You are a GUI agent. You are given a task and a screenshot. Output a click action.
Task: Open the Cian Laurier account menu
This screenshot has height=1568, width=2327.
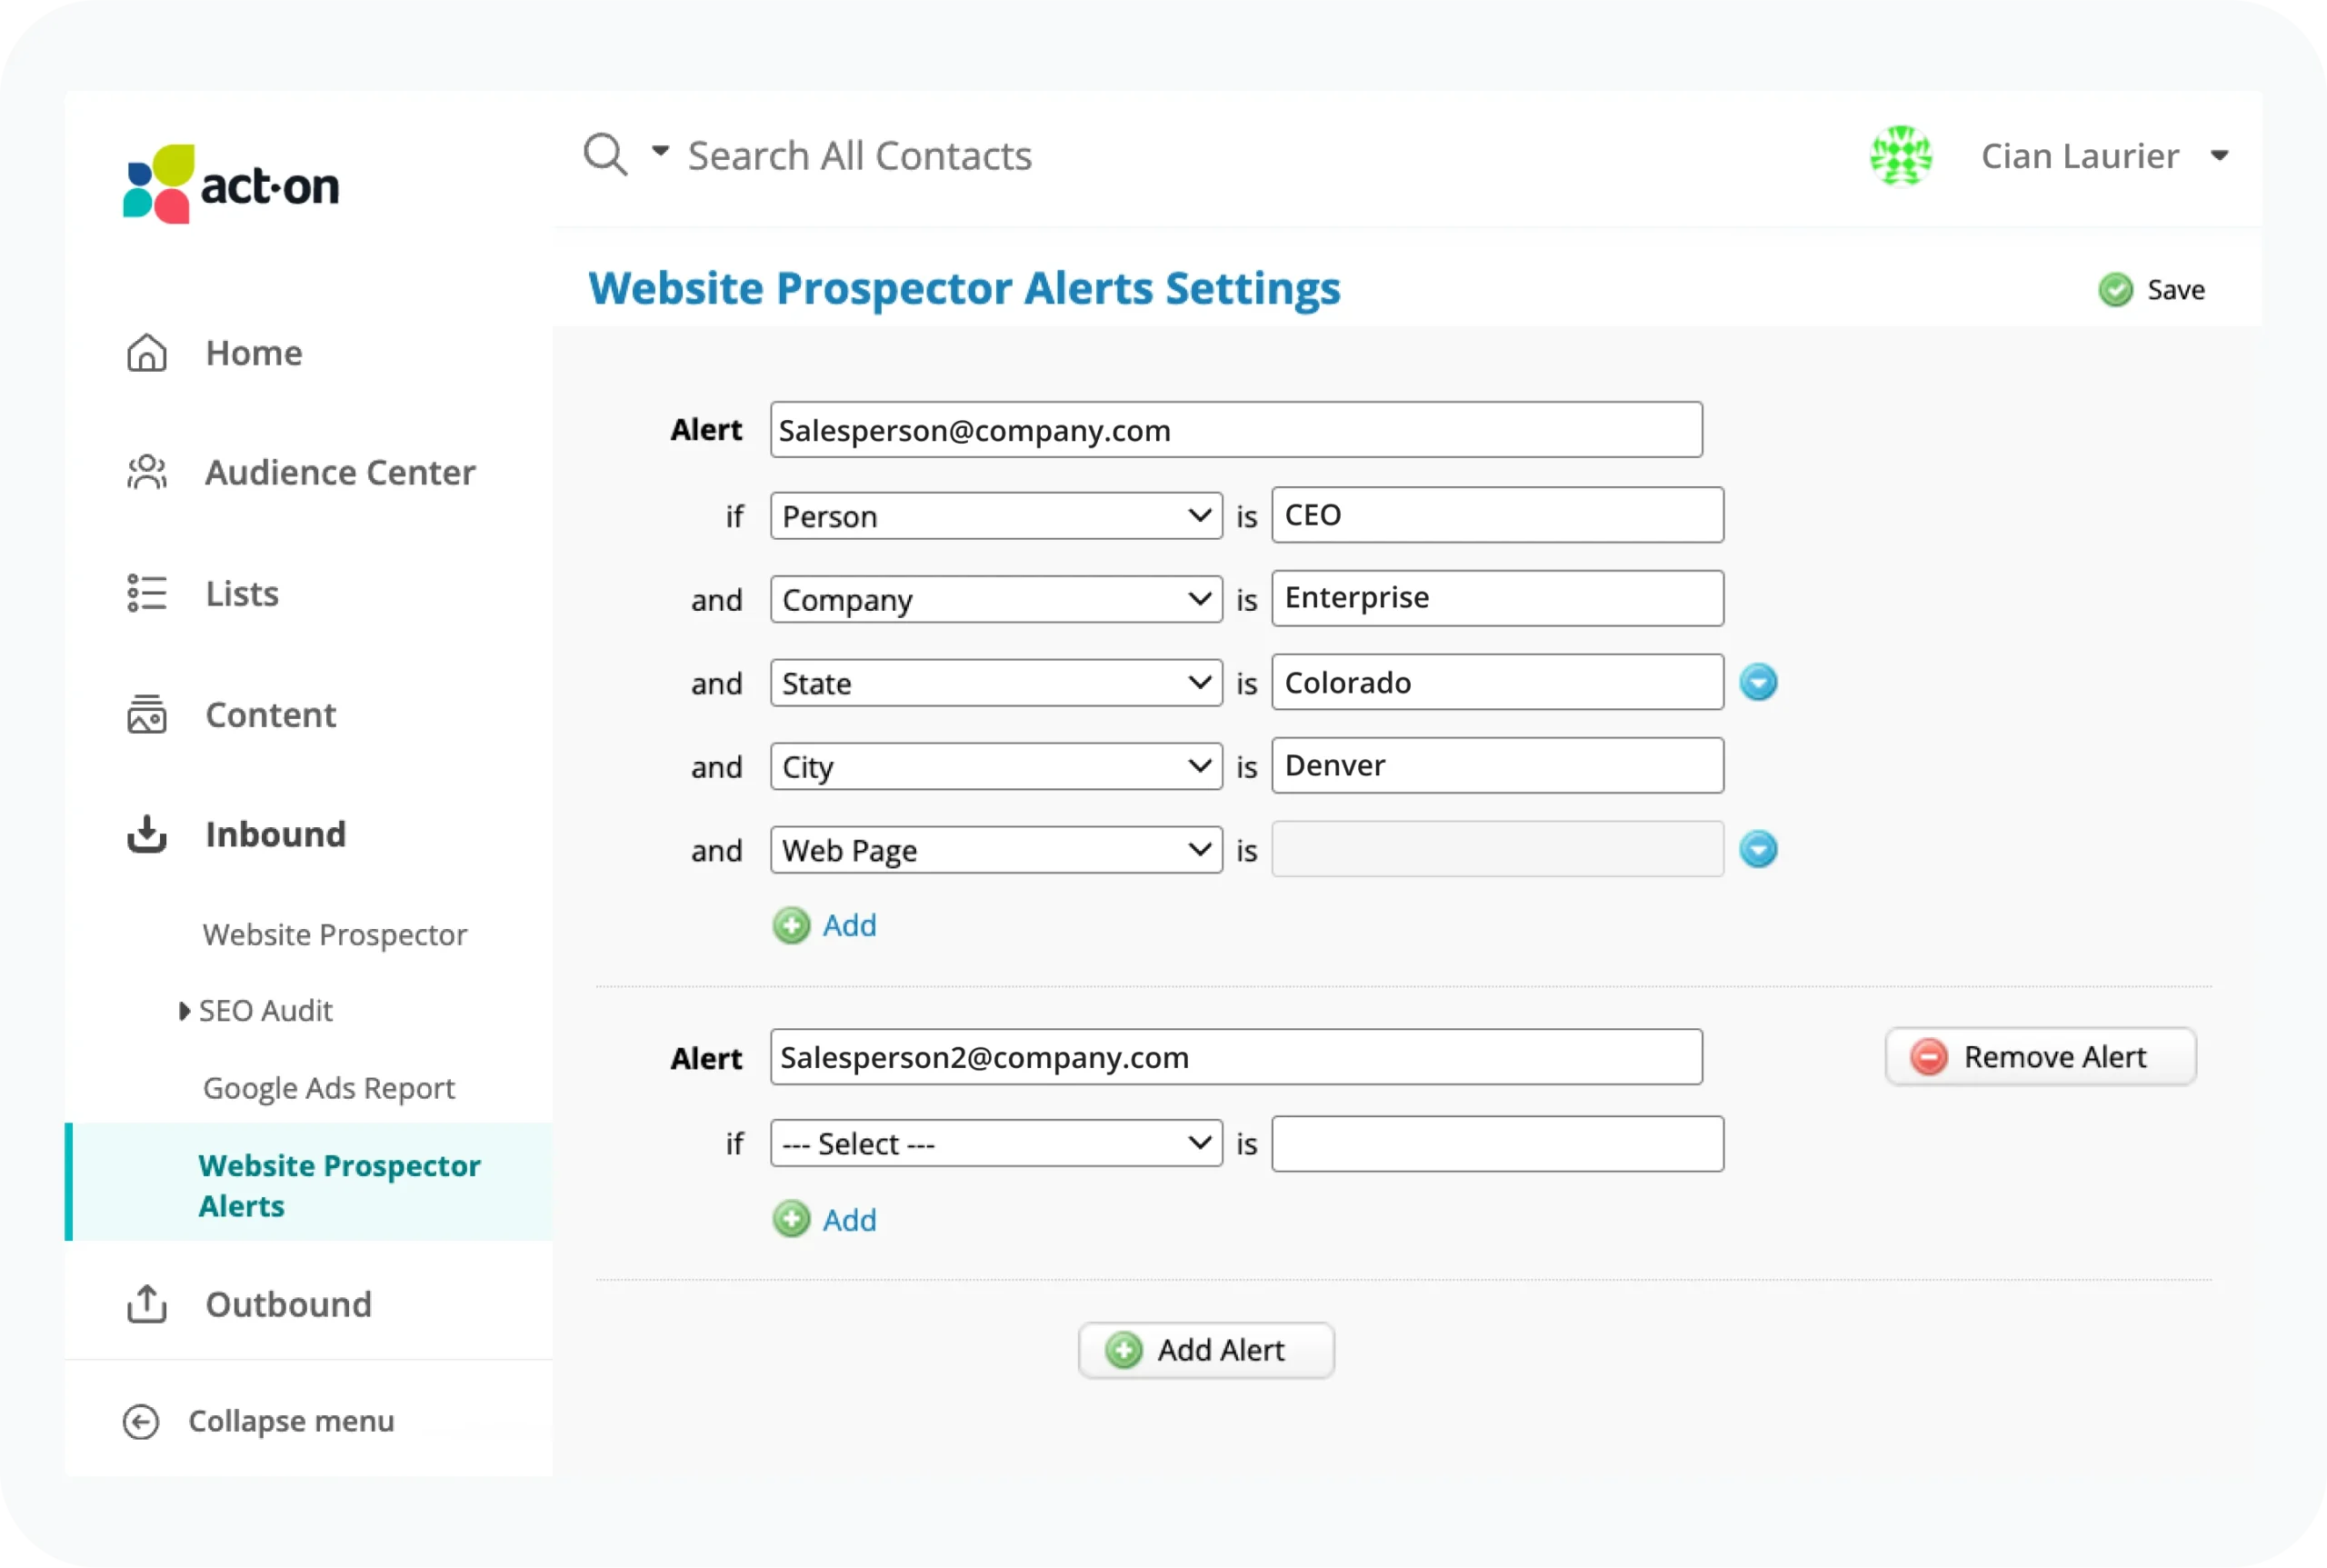[2219, 156]
